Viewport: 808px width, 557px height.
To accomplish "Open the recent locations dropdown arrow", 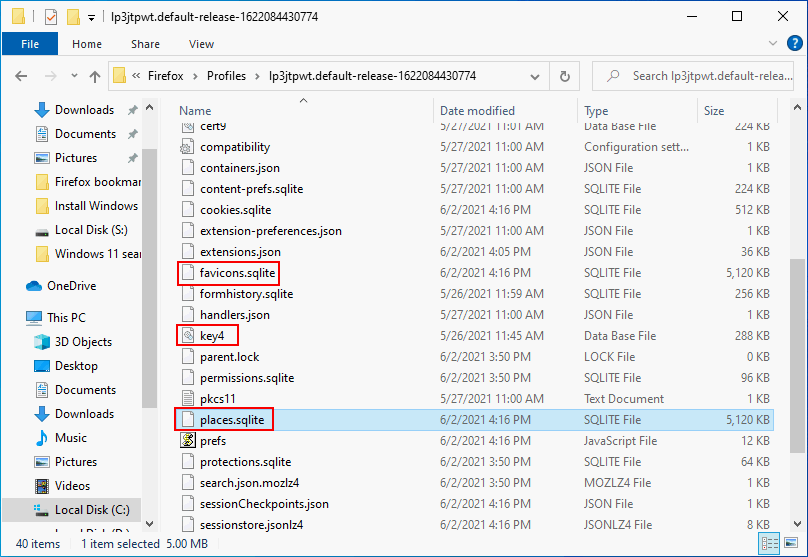I will [x=74, y=76].
